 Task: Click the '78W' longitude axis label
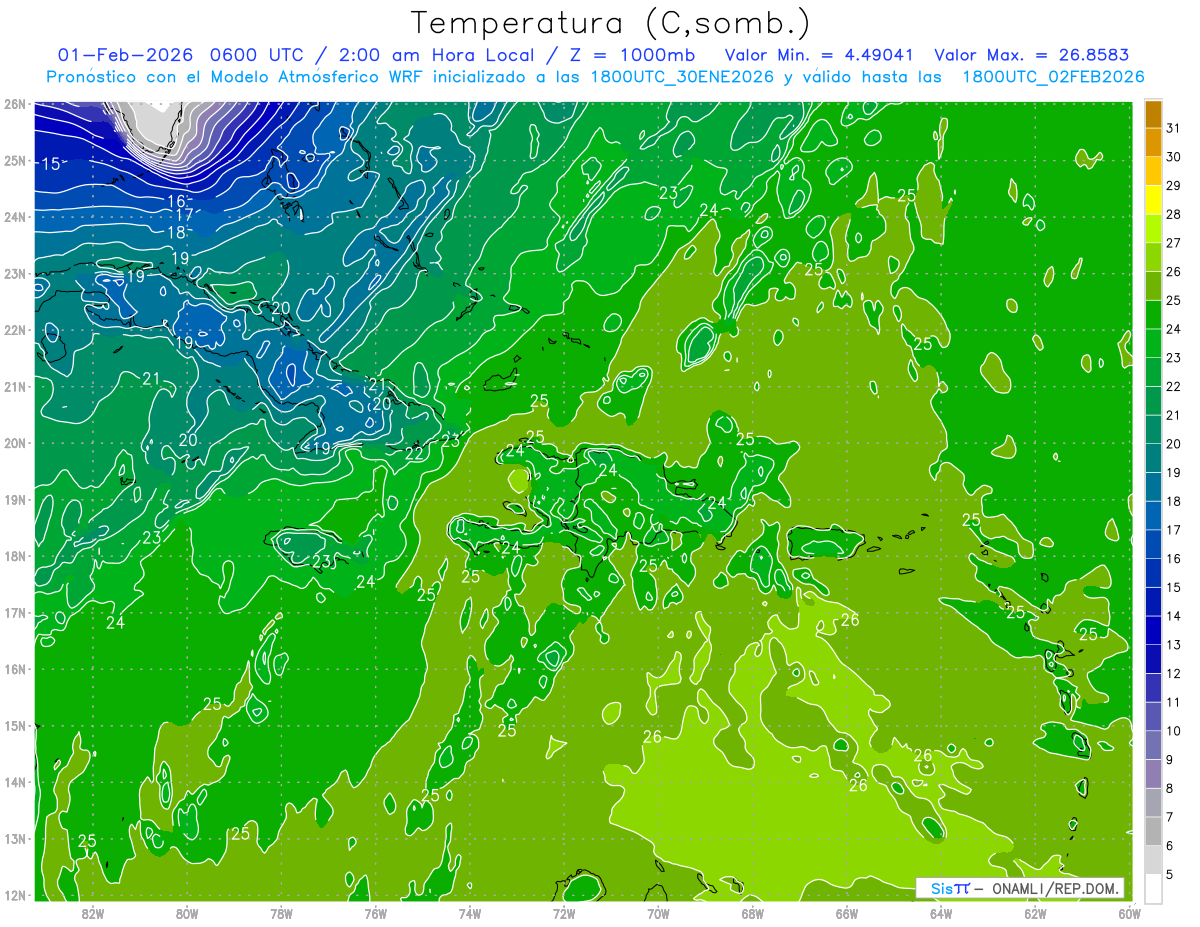coord(281,912)
